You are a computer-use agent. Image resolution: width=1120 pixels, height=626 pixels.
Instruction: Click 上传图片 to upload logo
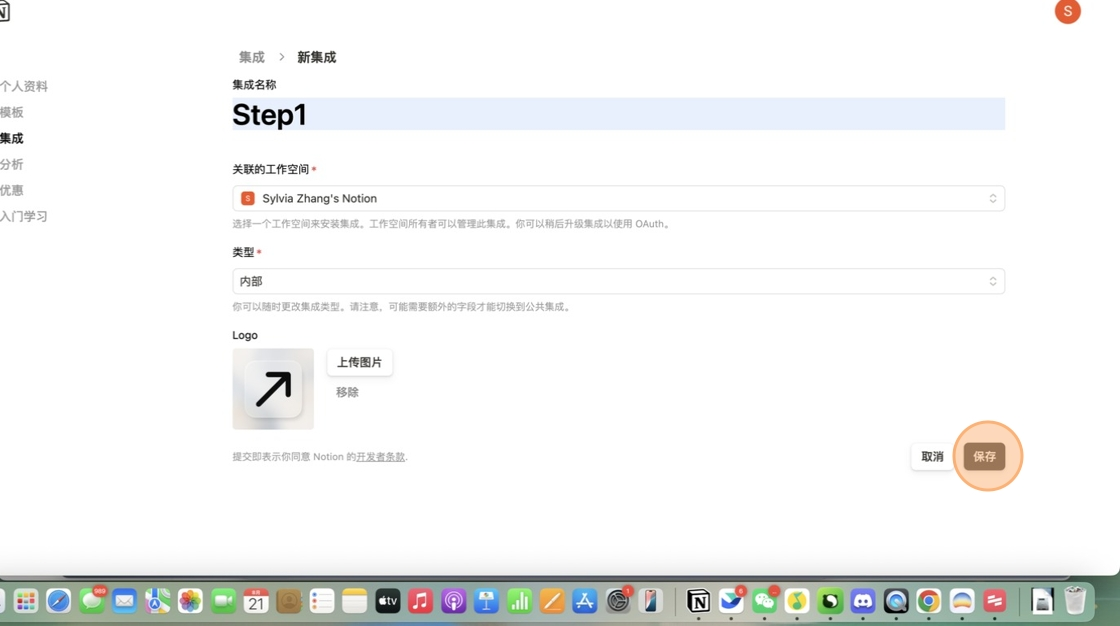click(359, 362)
